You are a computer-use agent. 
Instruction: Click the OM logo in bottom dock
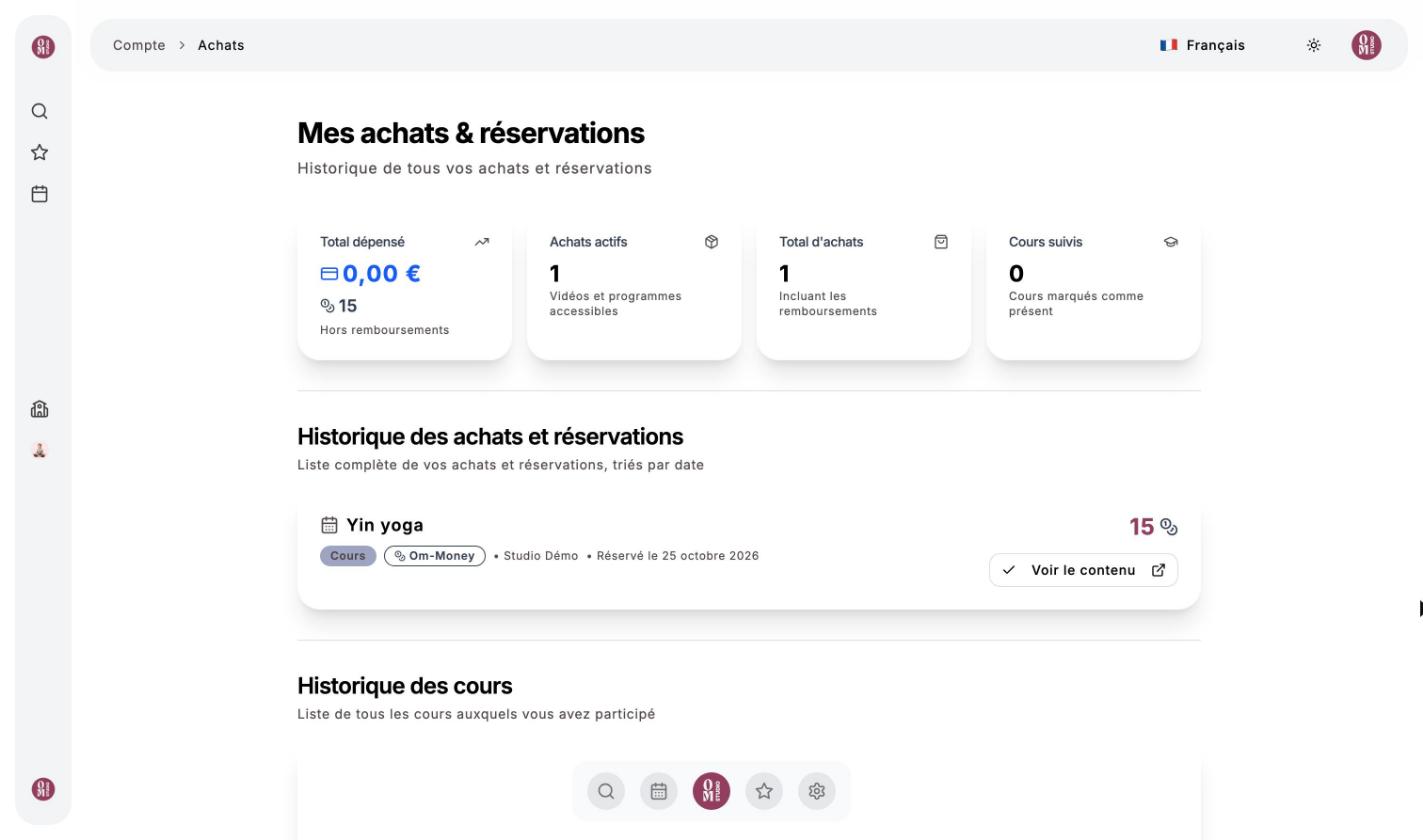[x=711, y=791]
